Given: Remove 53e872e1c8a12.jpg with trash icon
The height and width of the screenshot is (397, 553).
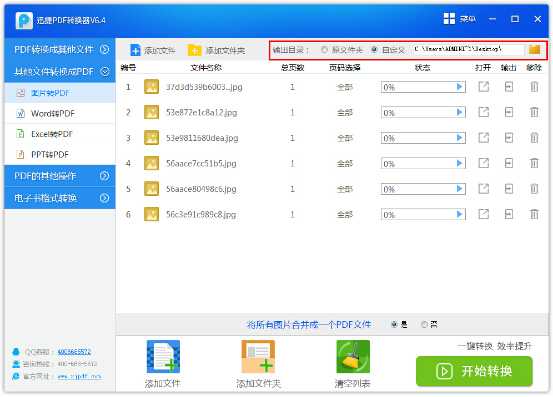Looking at the screenshot, I should click(534, 112).
